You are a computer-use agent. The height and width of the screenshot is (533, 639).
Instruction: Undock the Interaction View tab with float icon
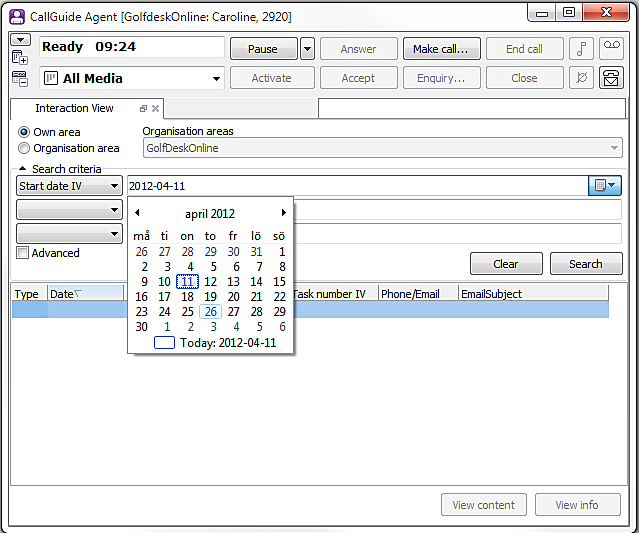point(143,108)
